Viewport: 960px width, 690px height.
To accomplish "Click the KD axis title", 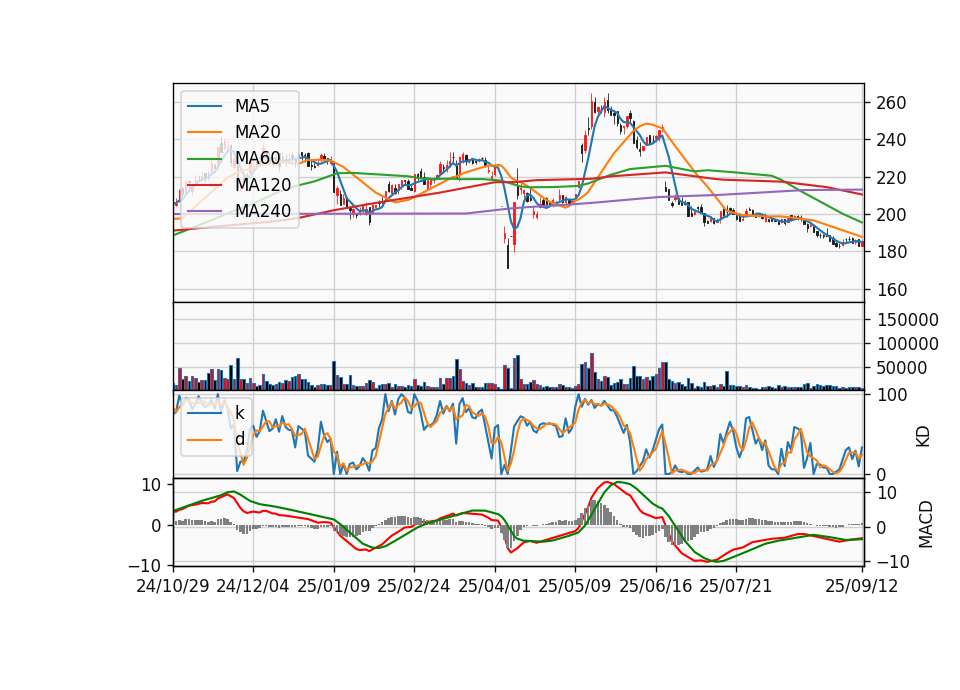I will point(923,437).
